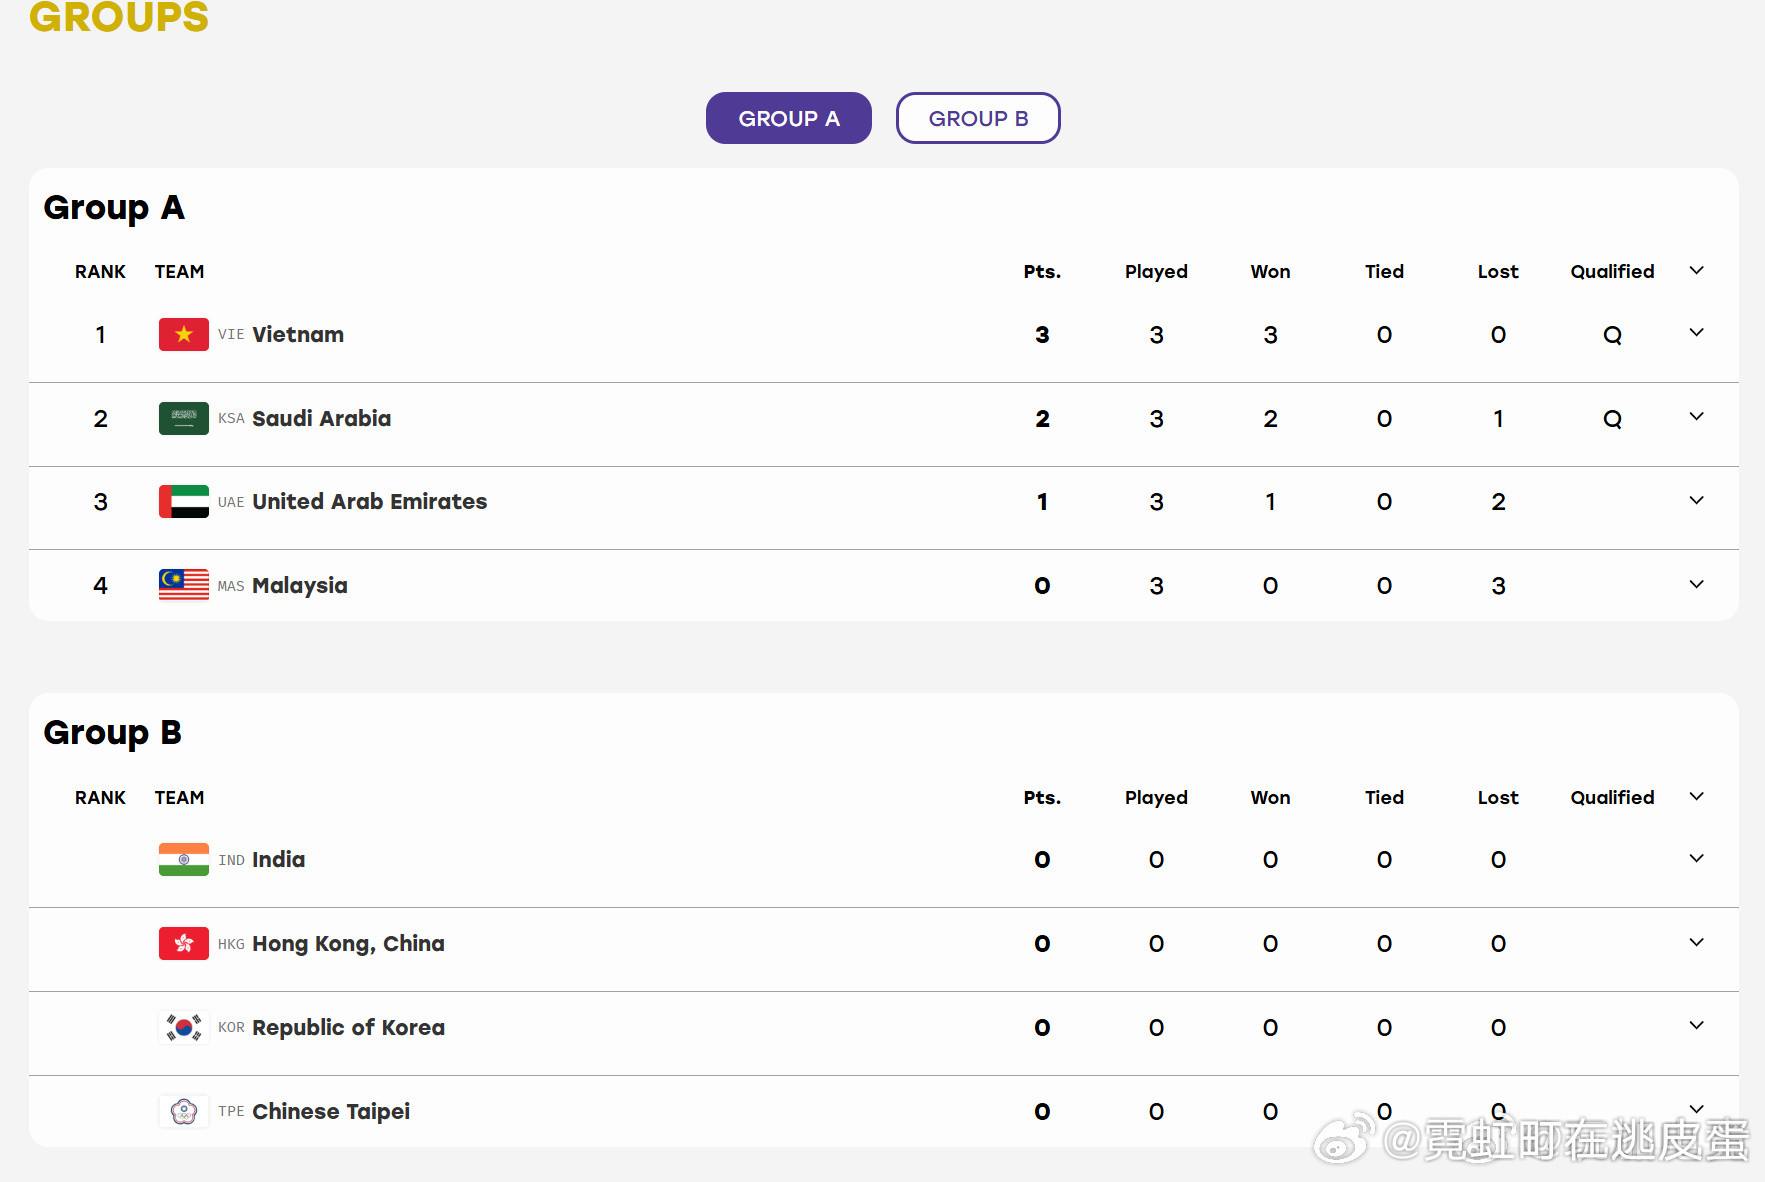
Task: Expand the United Arab Emirates row chevron
Action: 1696,500
